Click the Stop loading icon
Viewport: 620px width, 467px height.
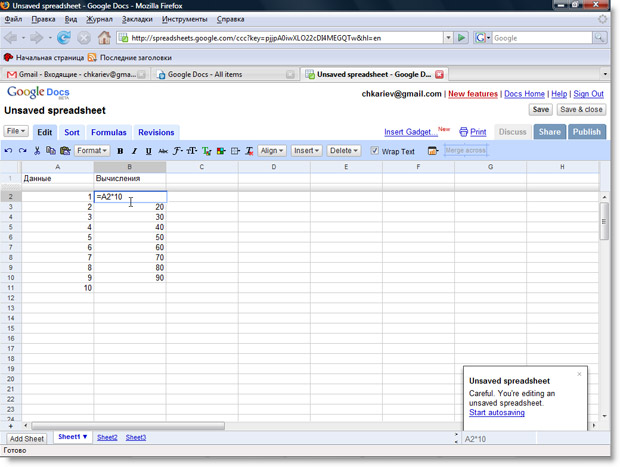(x=84, y=38)
